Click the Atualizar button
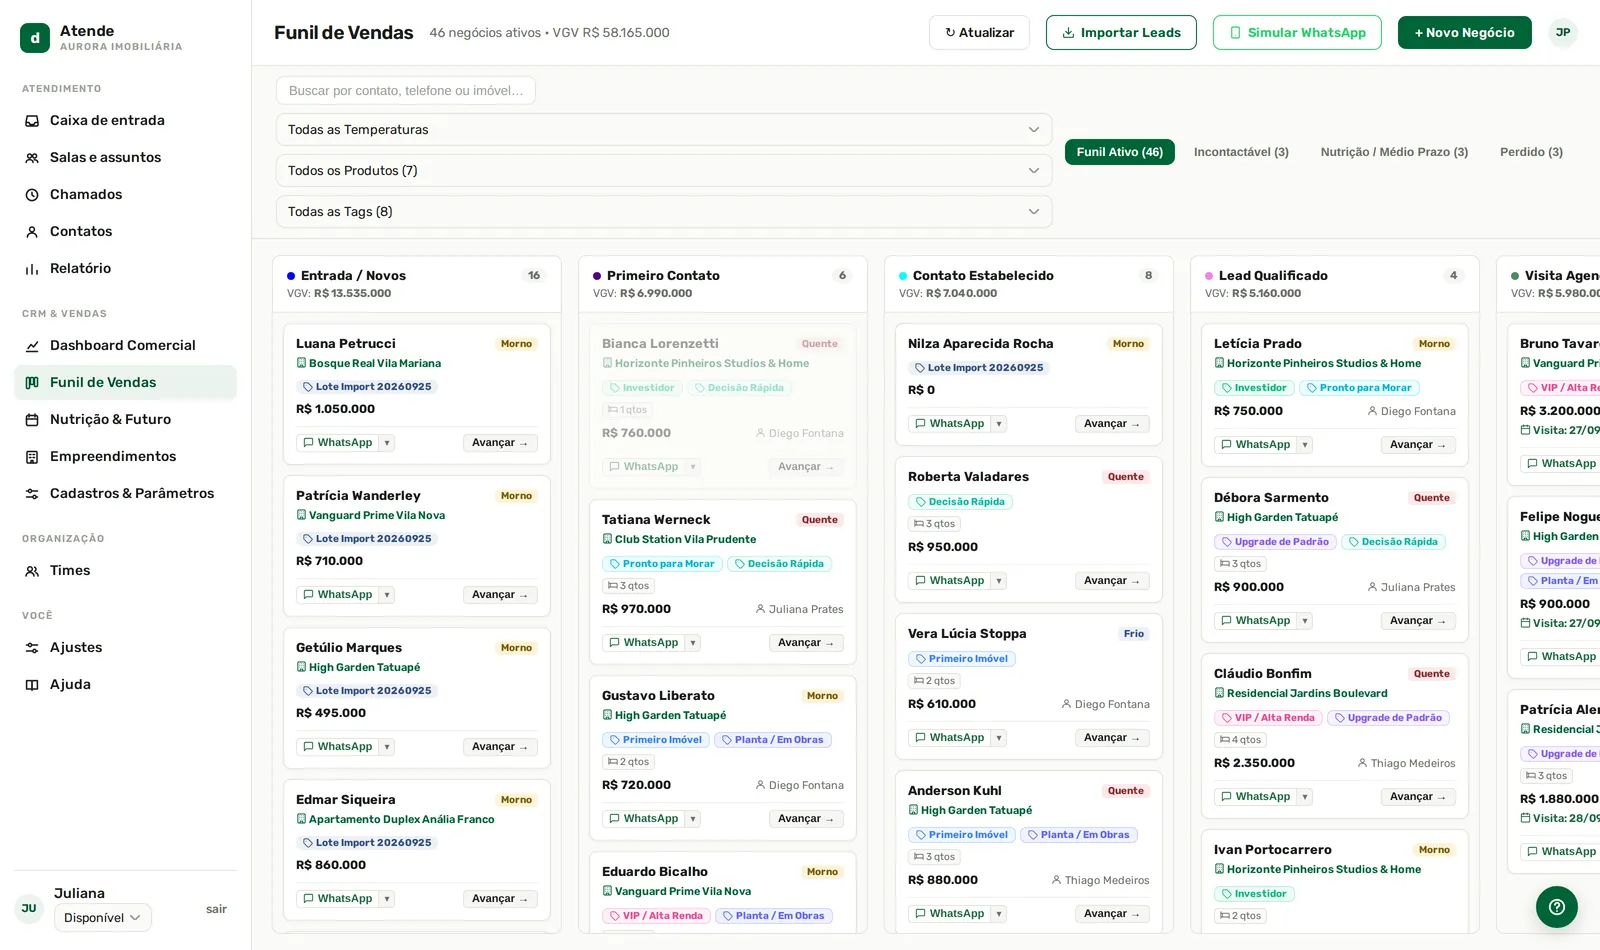Image resolution: width=1600 pixels, height=950 pixels. [979, 33]
